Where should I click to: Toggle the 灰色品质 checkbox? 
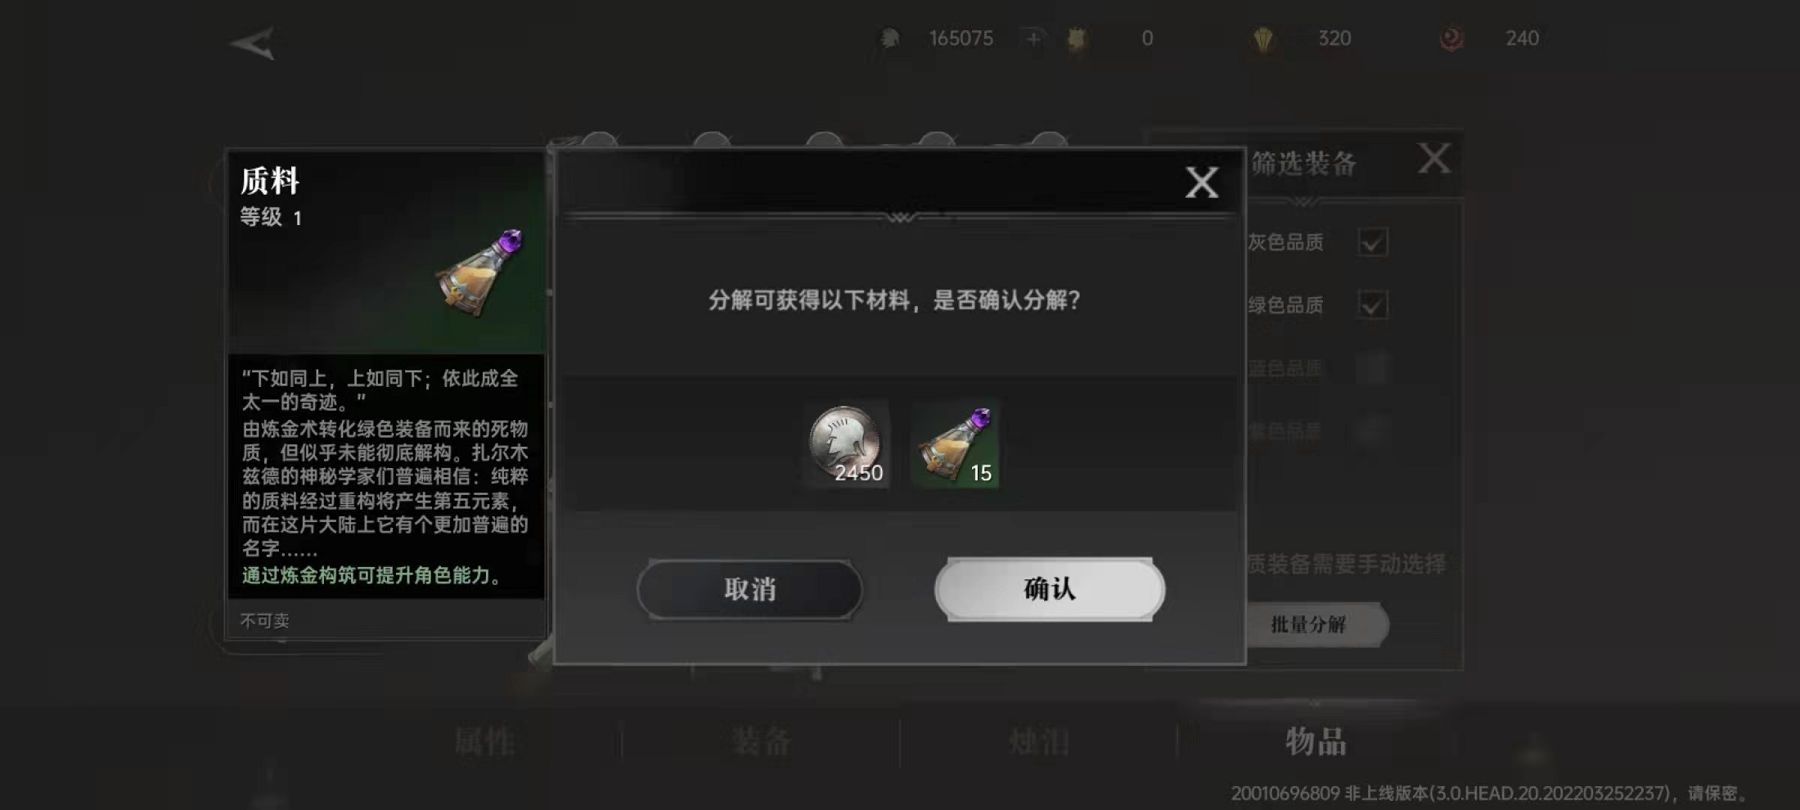pyautogui.click(x=1373, y=242)
